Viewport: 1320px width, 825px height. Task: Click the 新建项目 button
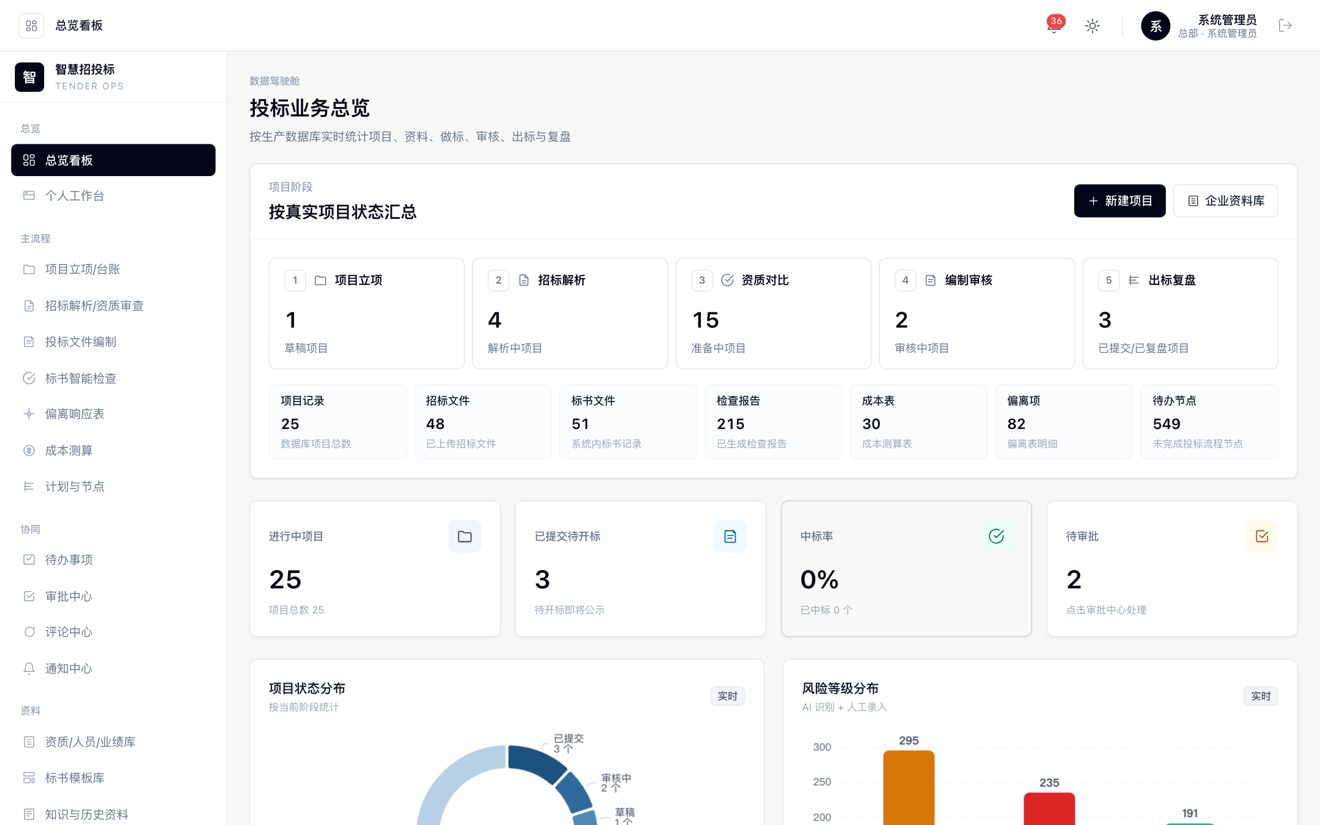pos(1119,201)
